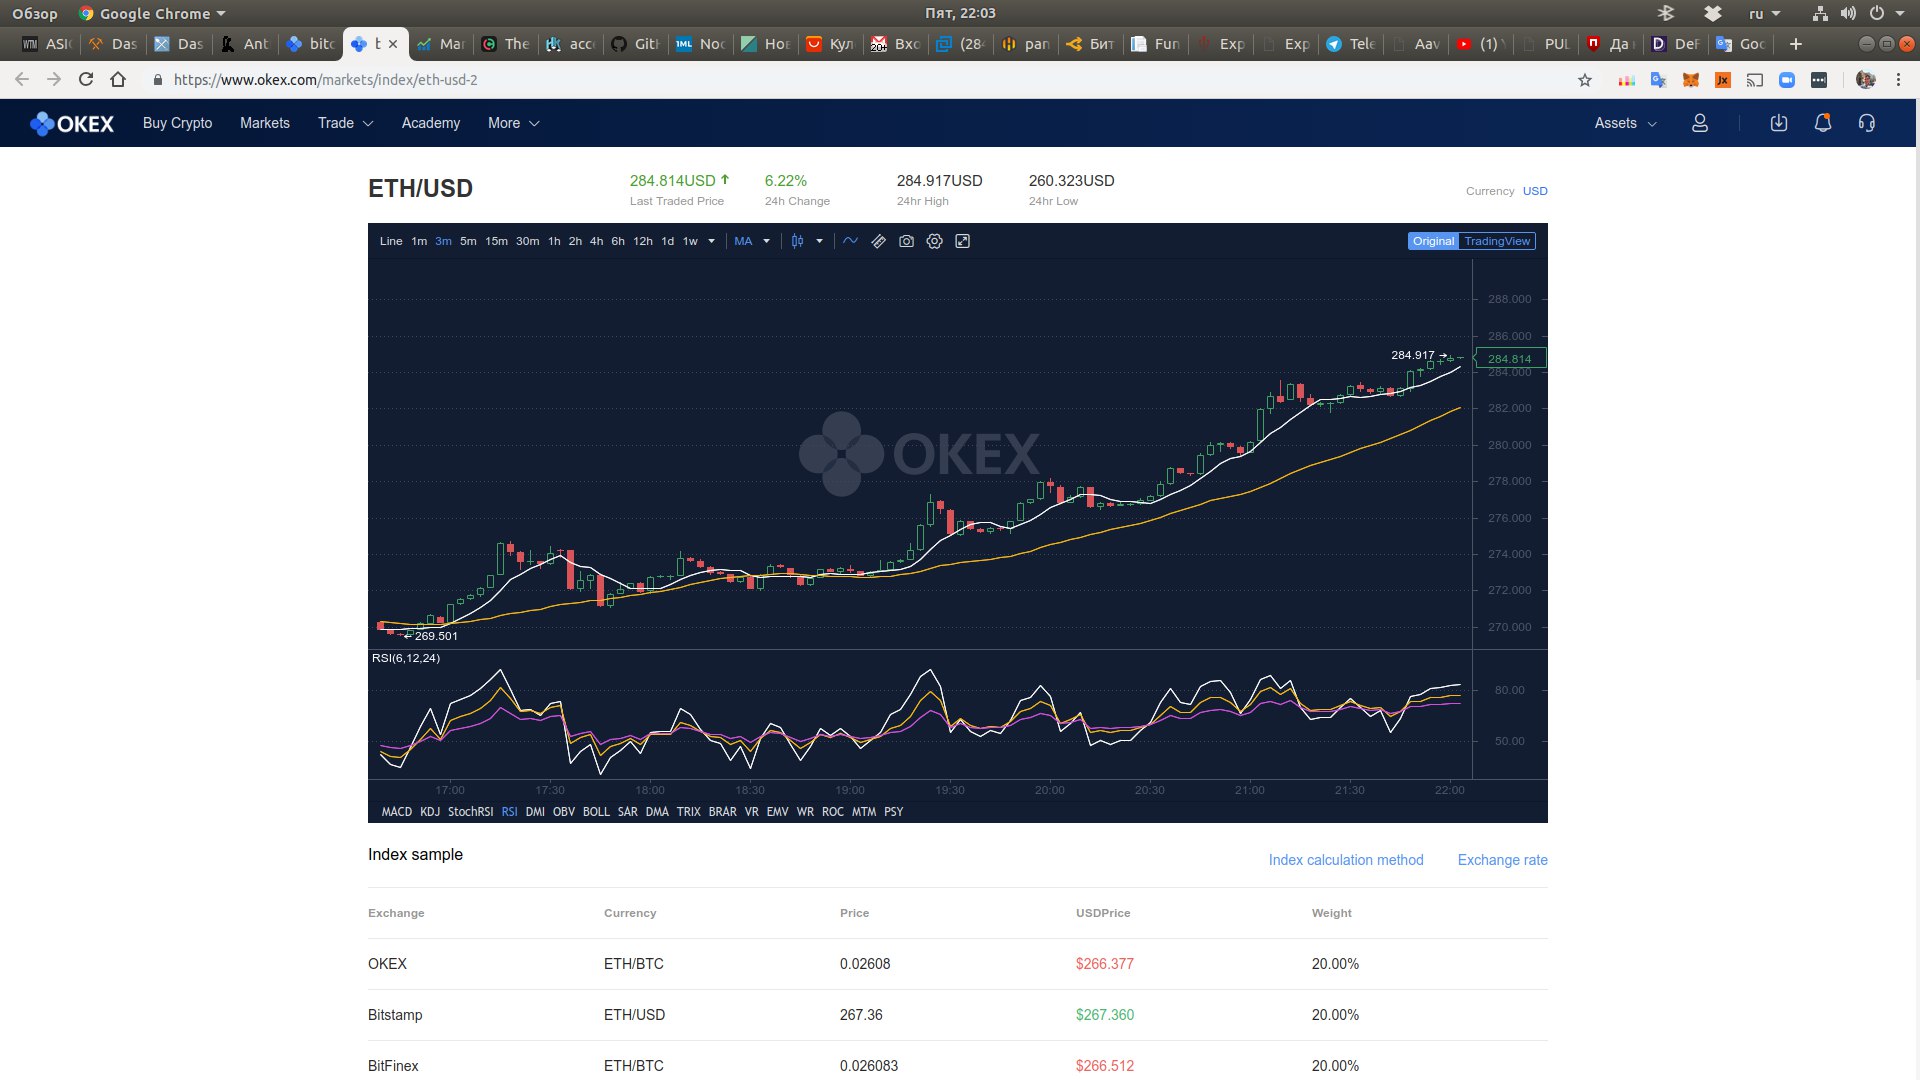Select the 5m timeframe

tap(468, 241)
